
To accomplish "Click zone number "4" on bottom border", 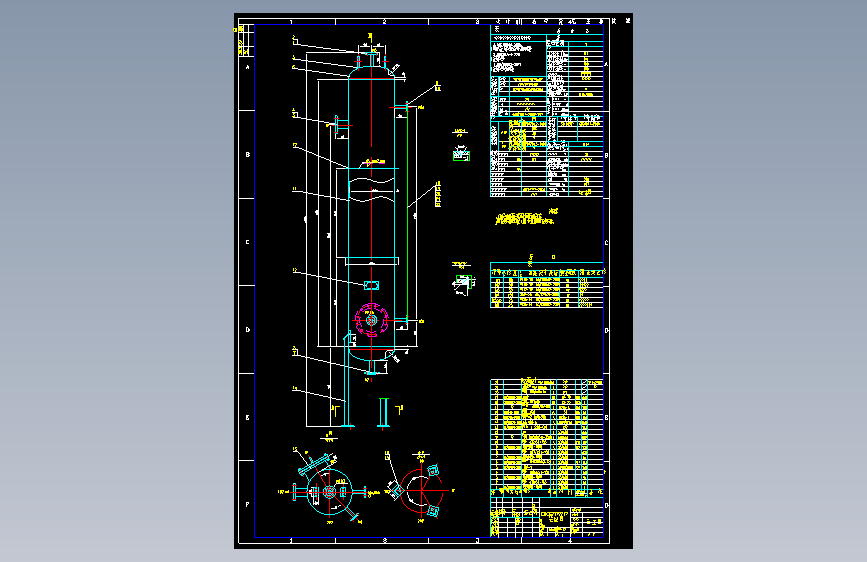I will coord(570,540).
